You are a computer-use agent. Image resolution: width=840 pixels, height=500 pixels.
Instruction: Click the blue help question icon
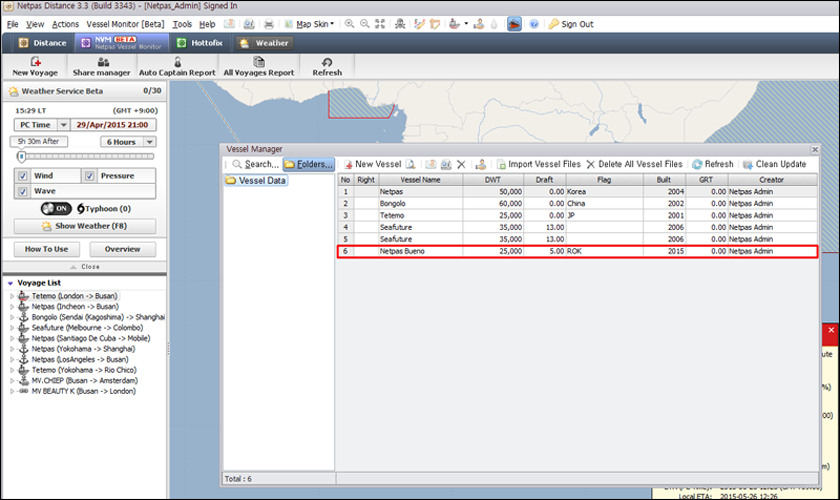(x=534, y=24)
